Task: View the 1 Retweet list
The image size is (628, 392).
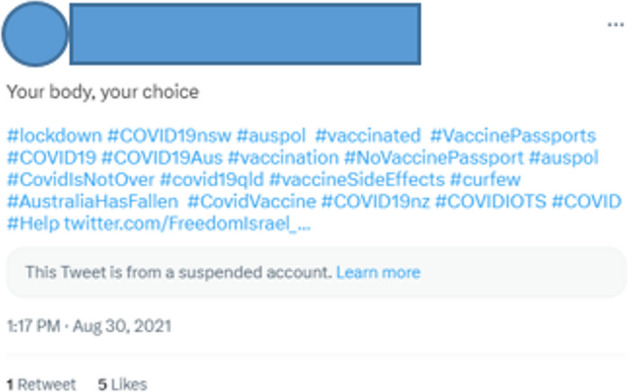Action: tap(41, 384)
